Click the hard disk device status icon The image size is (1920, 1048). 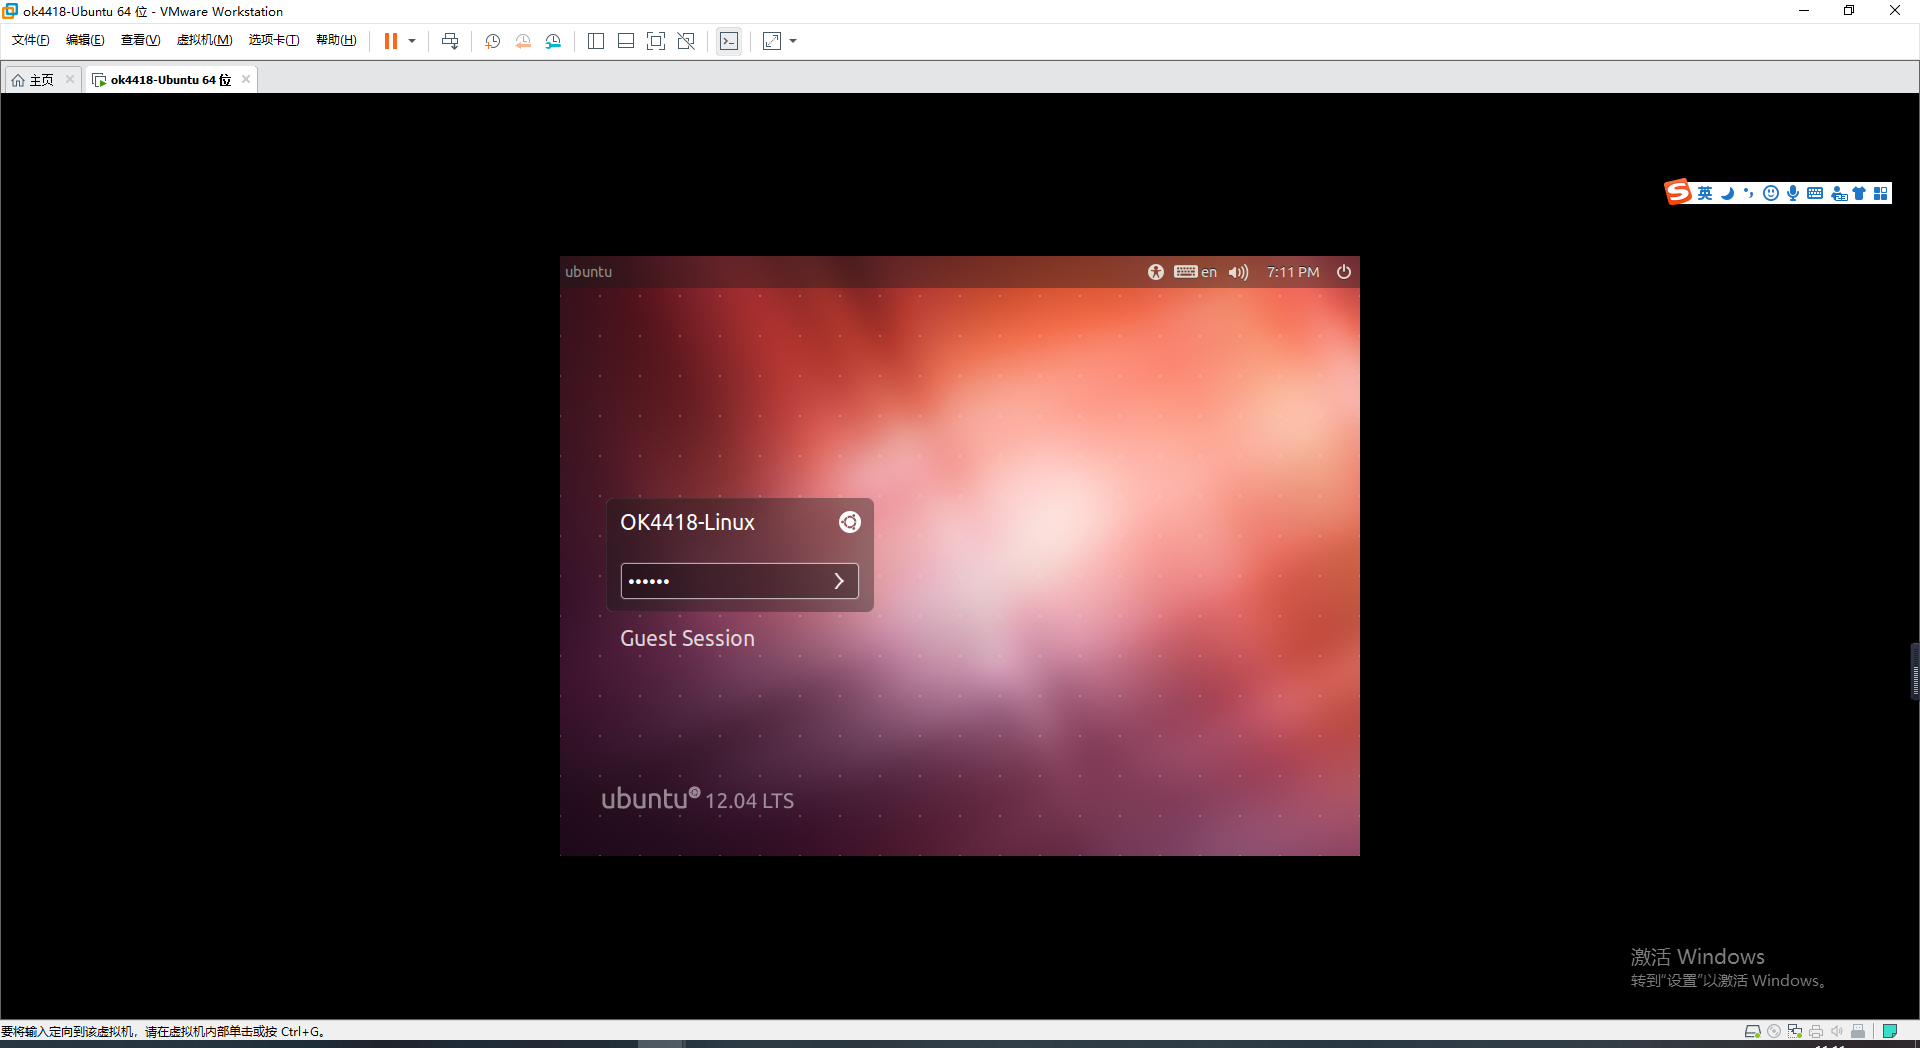[1752, 1031]
